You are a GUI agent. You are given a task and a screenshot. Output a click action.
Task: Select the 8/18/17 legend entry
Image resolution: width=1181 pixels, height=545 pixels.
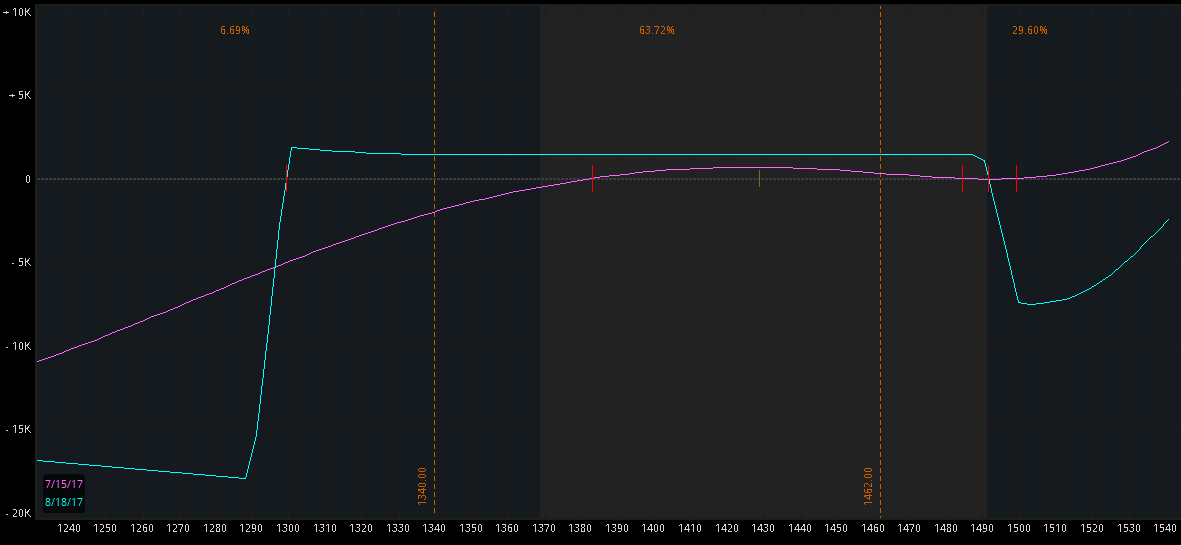coord(64,501)
